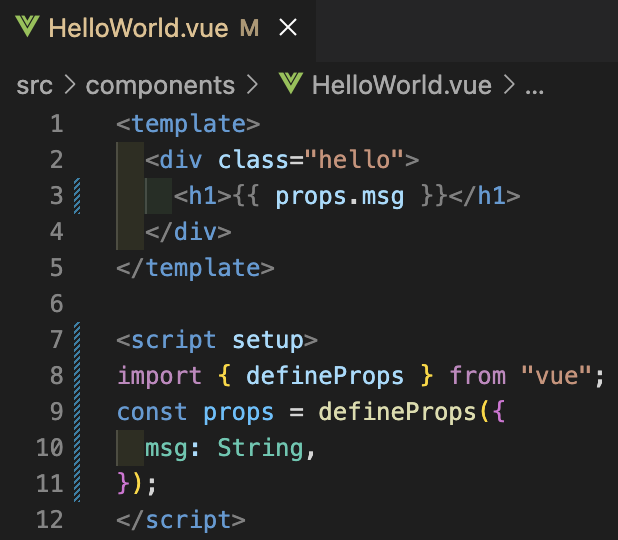Click the chevron after HelloWorld.vue breadcrumb
The width and height of the screenshot is (618, 540).
coord(509,84)
